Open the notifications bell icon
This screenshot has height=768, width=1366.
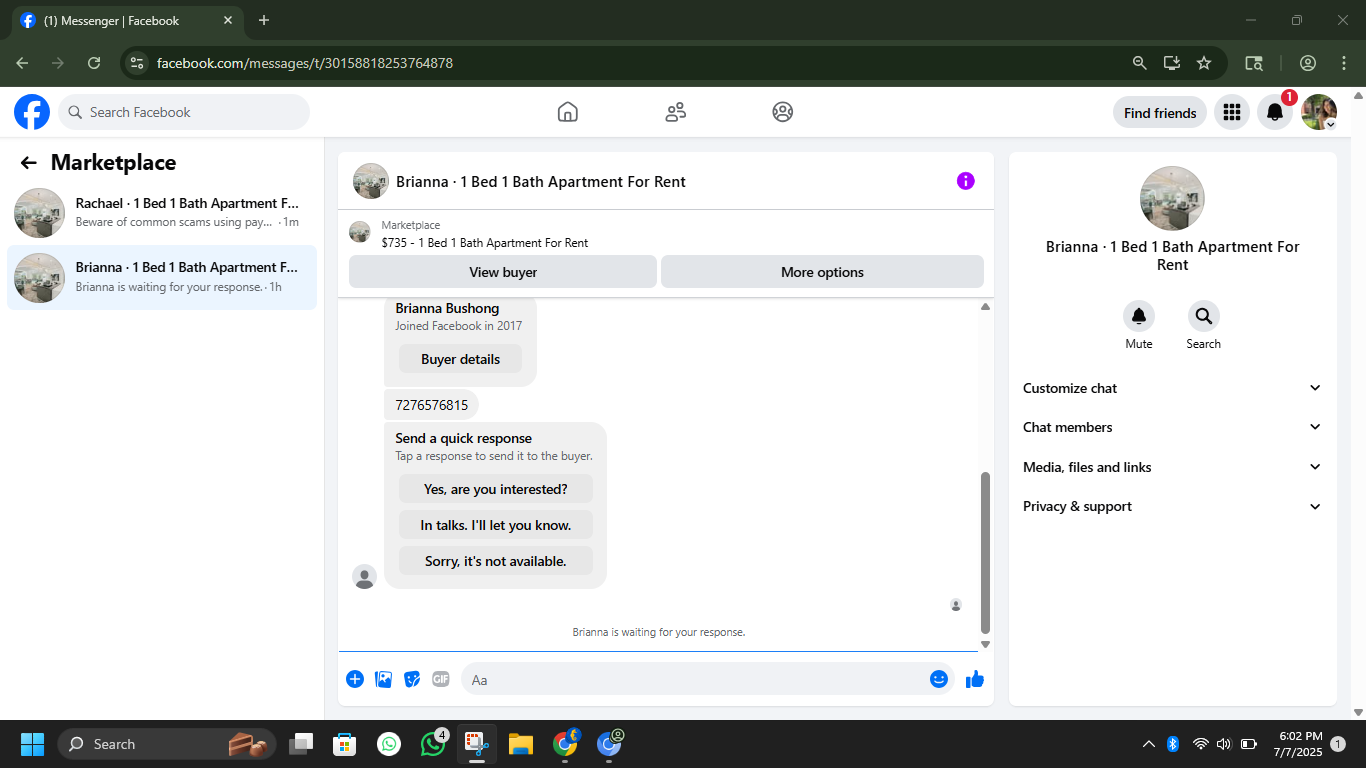pyautogui.click(x=1275, y=112)
